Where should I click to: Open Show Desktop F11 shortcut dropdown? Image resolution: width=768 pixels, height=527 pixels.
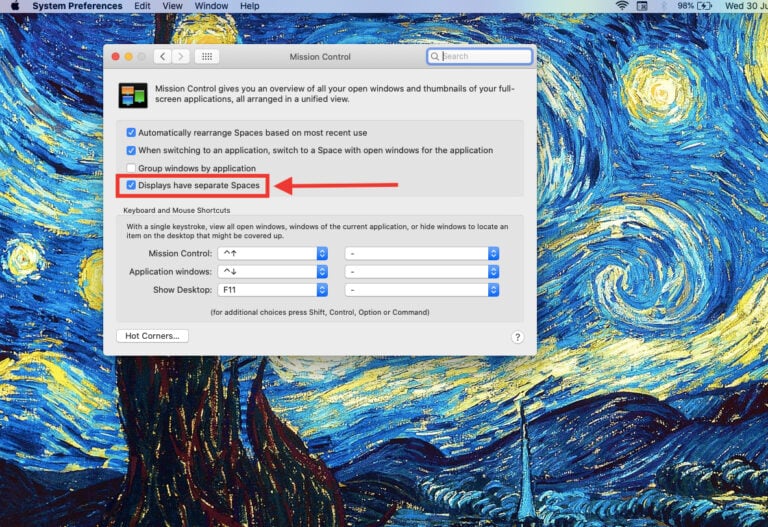[x=273, y=290]
